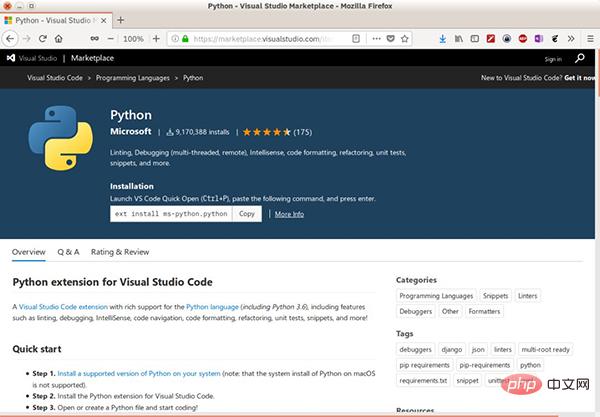Toggle the sidebar icon in toolbar
This screenshot has width=600, height=417.
coord(474,39)
